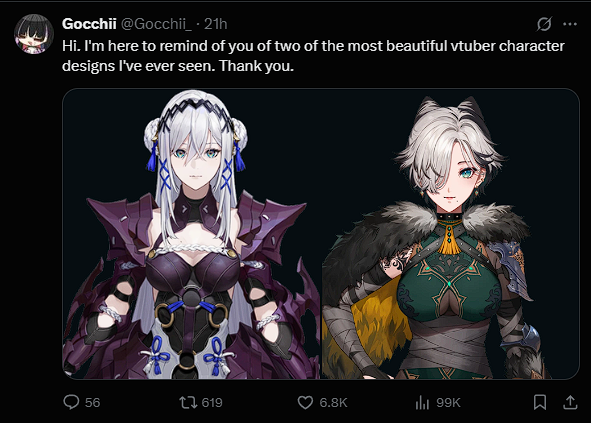
Task: Open the reply speech bubble icon
Action: point(71,402)
